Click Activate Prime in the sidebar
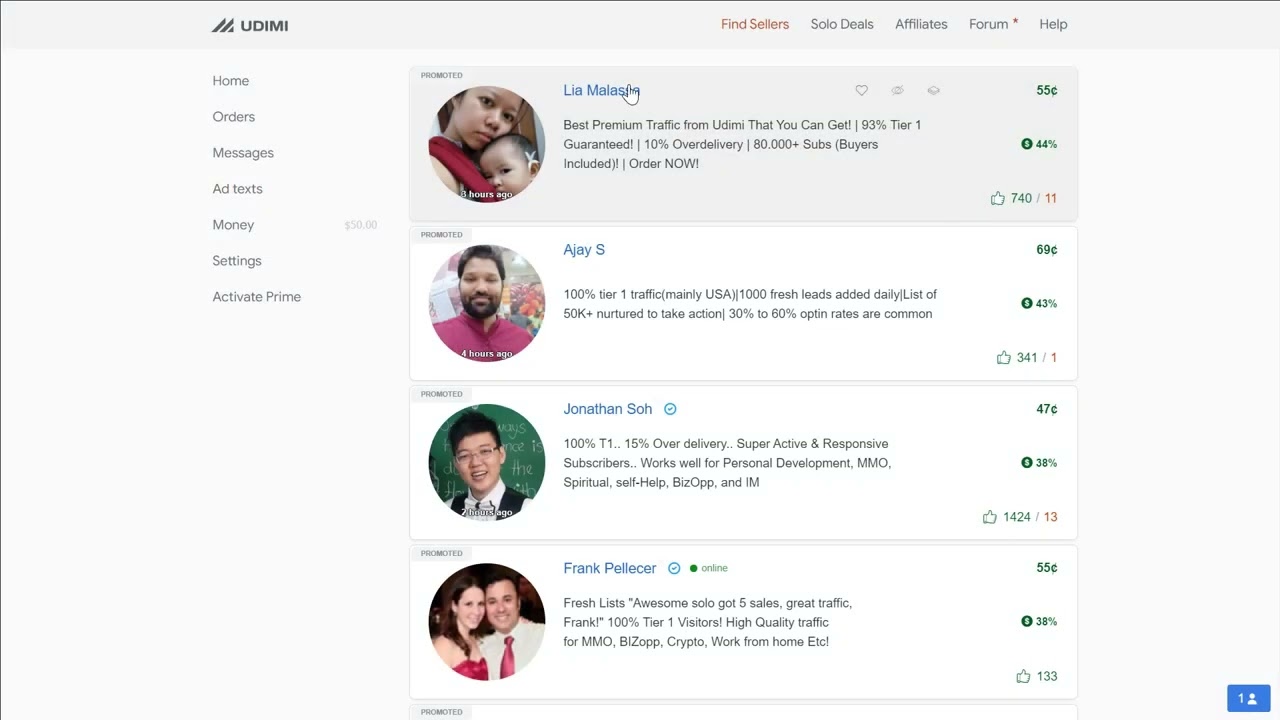 pyautogui.click(x=256, y=296)
